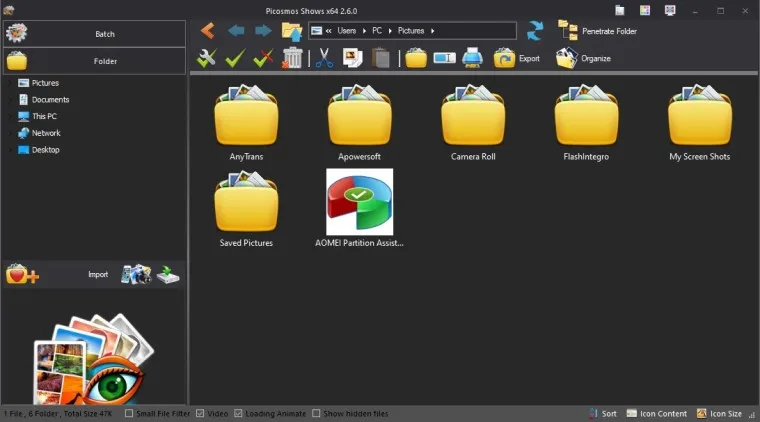Switch to the Batch panel

point(95,34)
